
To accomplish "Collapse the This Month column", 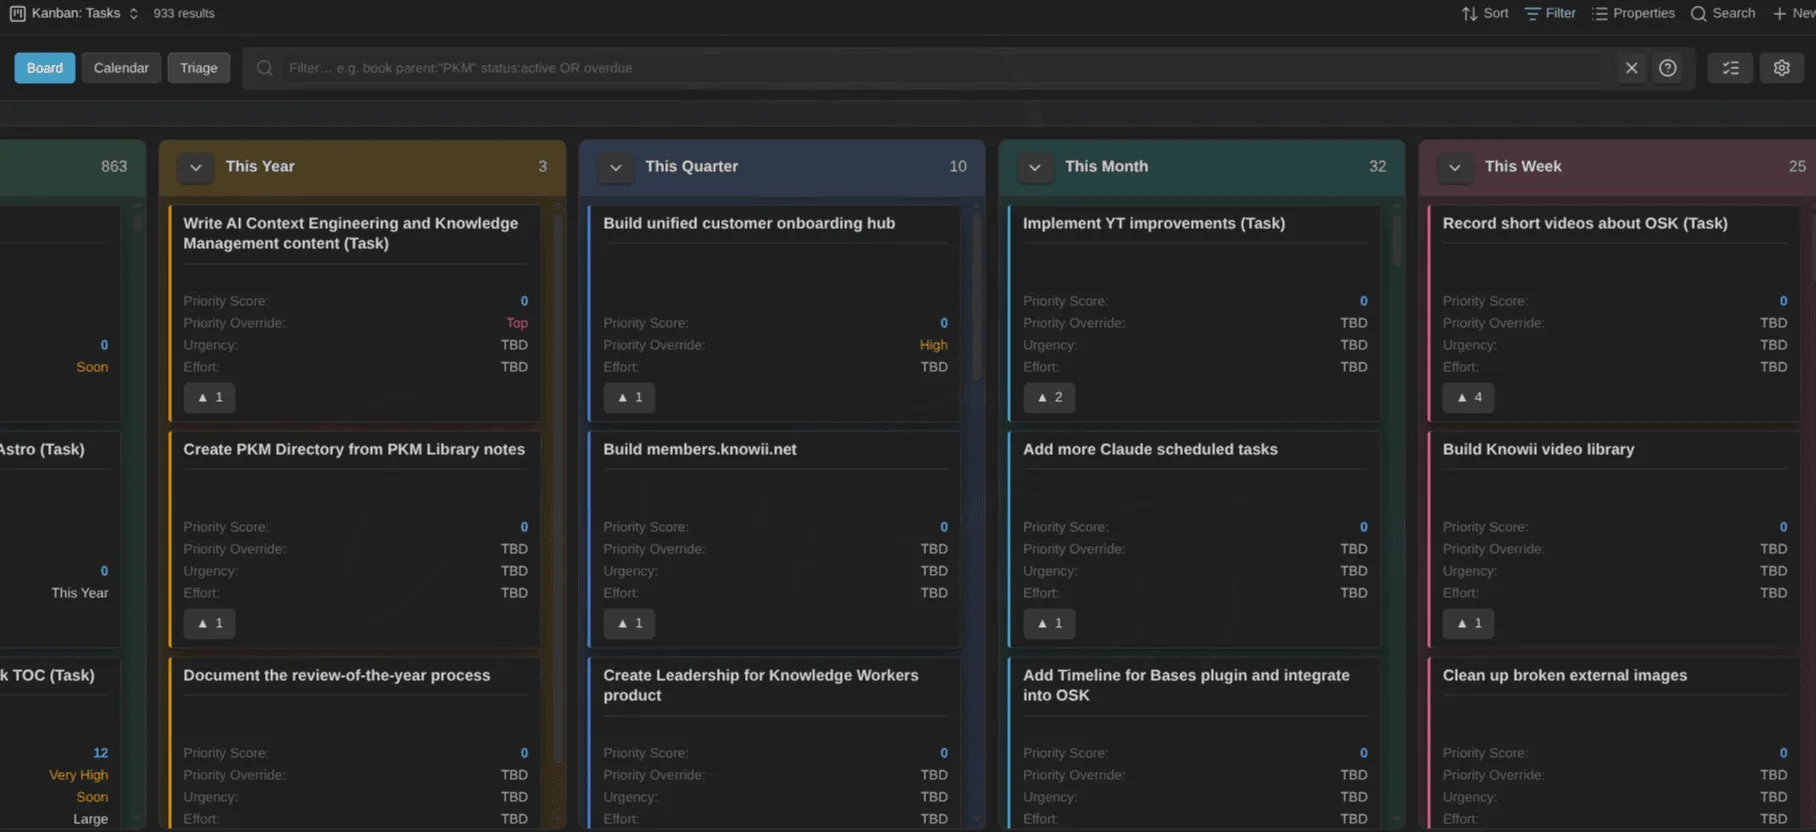I will pyautogui.click(x=1035, y=167).
